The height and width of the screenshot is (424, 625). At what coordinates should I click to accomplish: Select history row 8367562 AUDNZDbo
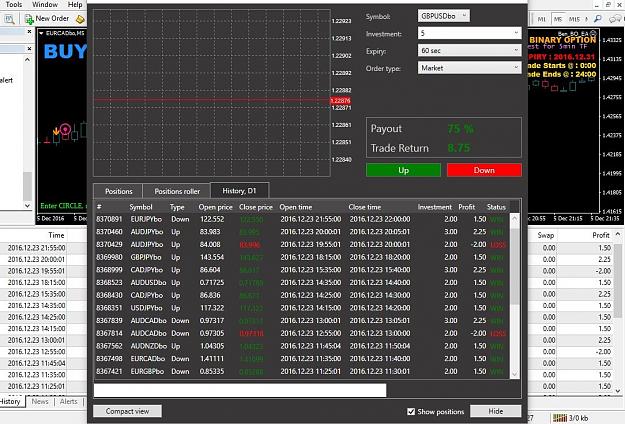click(x=301, y=346)
